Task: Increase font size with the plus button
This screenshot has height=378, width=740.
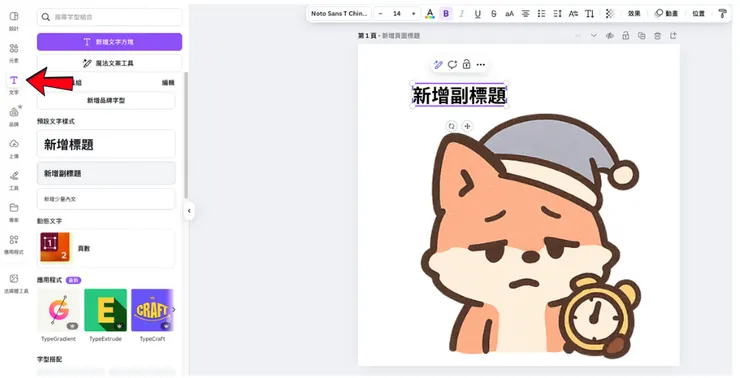Action: coord(413,14)
